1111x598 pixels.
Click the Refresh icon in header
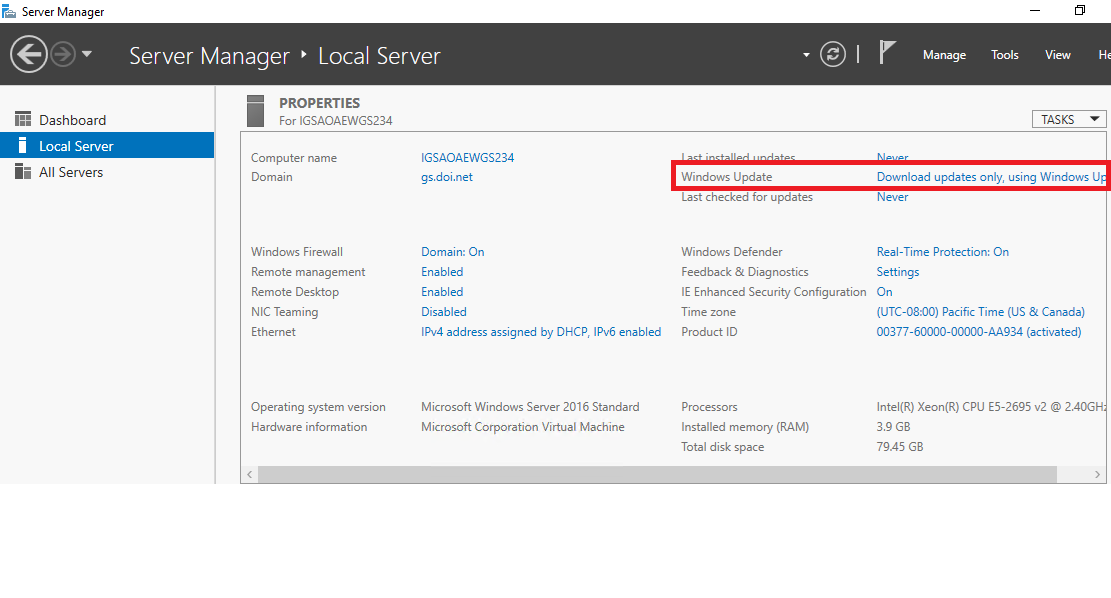833,55
